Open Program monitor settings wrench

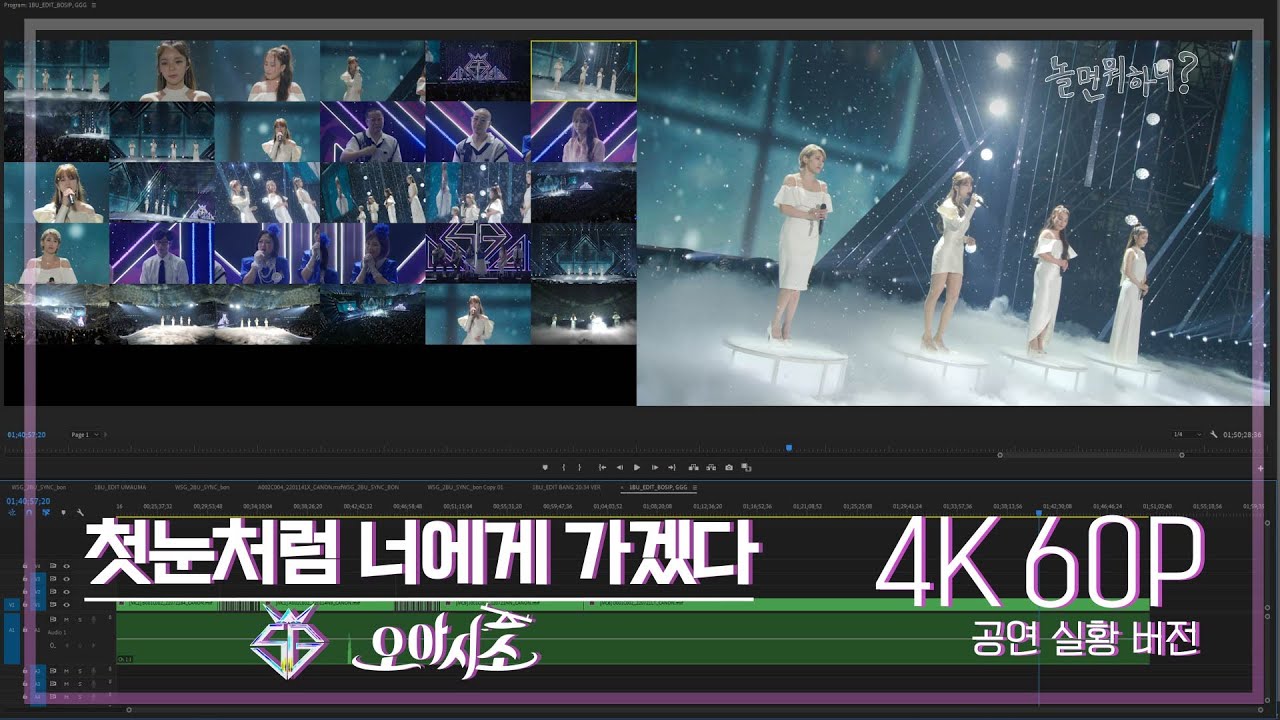[x=1214, y=435]
